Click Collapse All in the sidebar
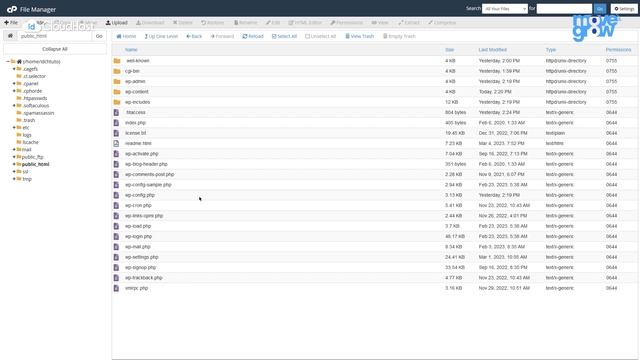Screen dimensions: 640x360 [55, 49]
